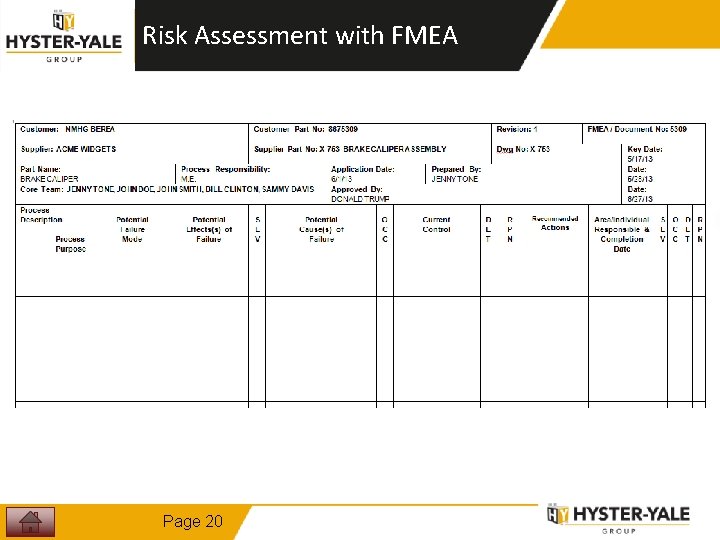This screenshot has width=720, height=540.
Task: Click the 'Current Control' column header
Action: [436, 225]
